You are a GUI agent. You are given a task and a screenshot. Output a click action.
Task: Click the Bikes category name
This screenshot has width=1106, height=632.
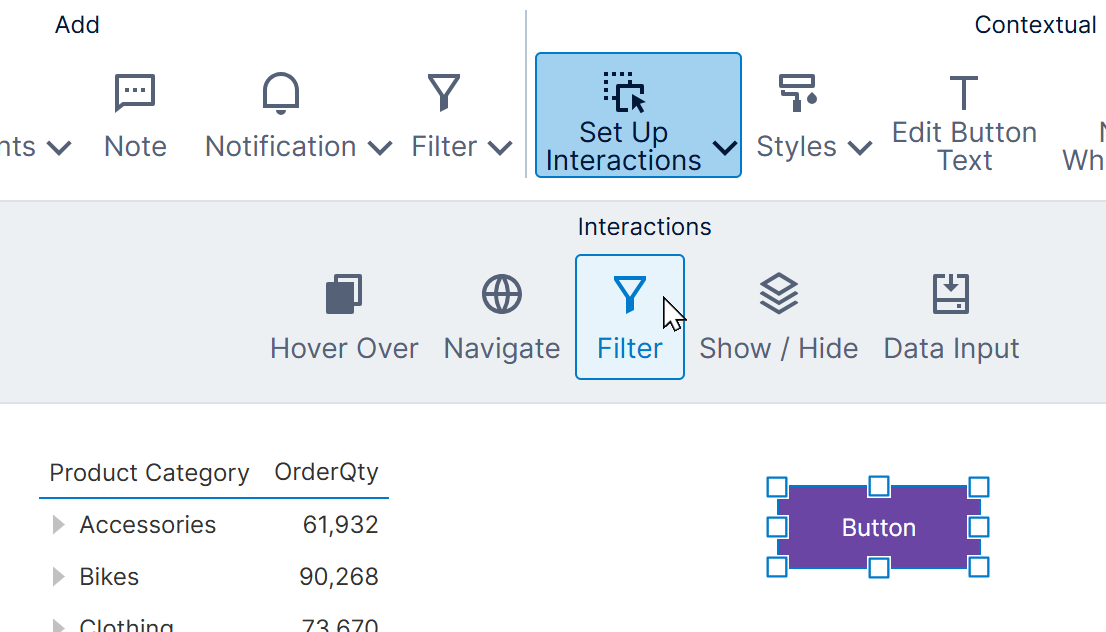tap(109, 577)
